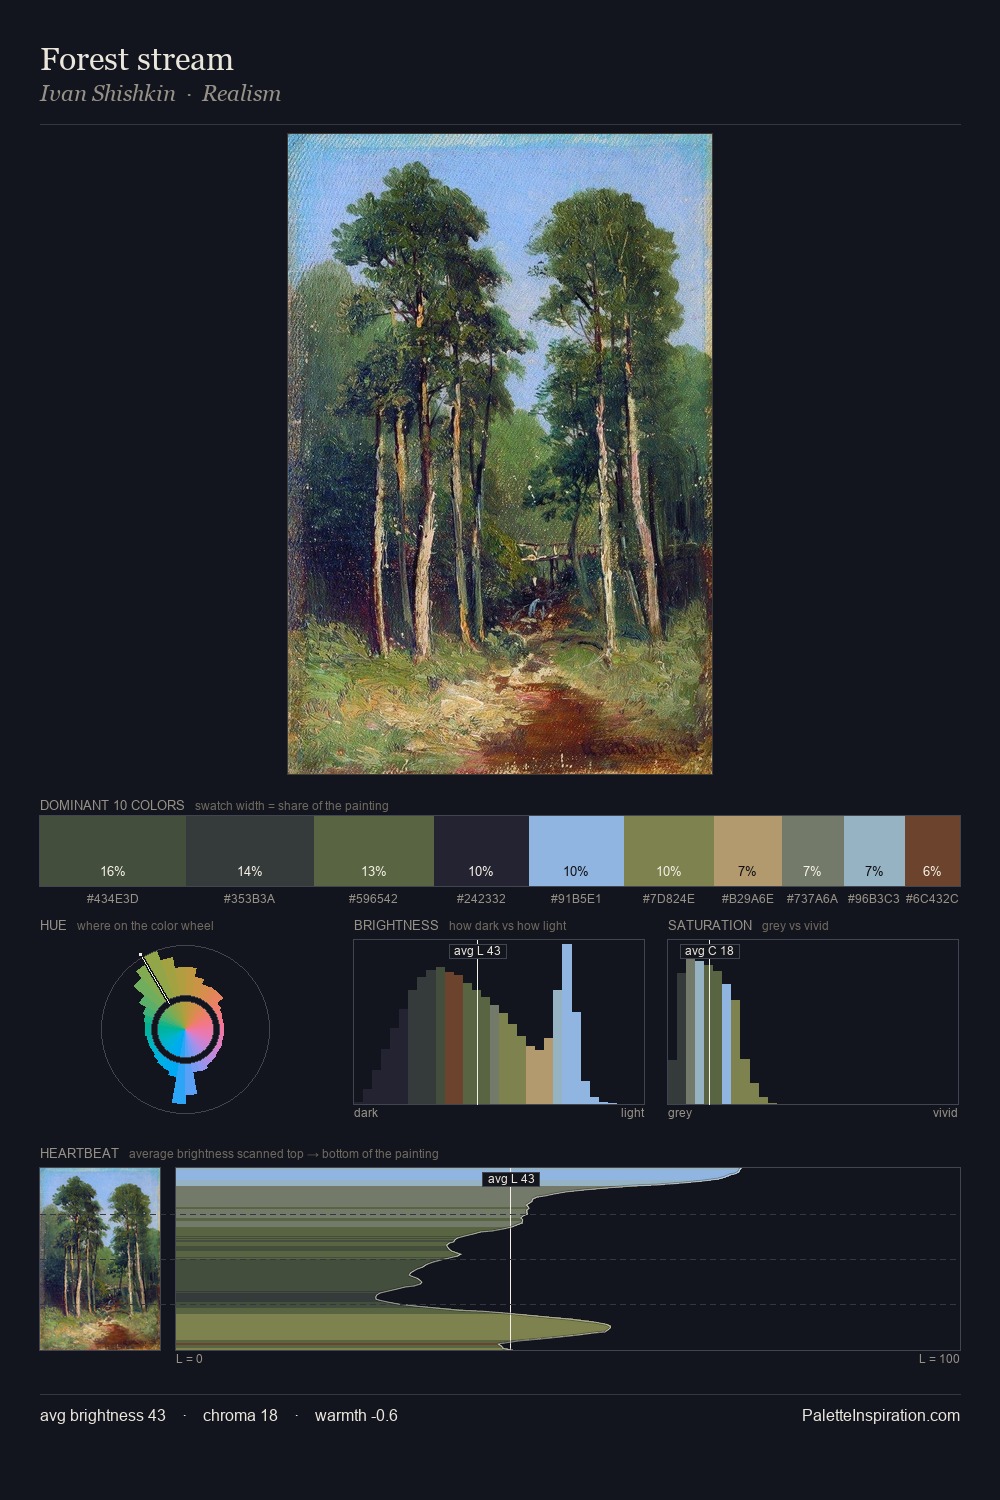
Task: Click the avg C 18 saturation label
Action: 709,951
